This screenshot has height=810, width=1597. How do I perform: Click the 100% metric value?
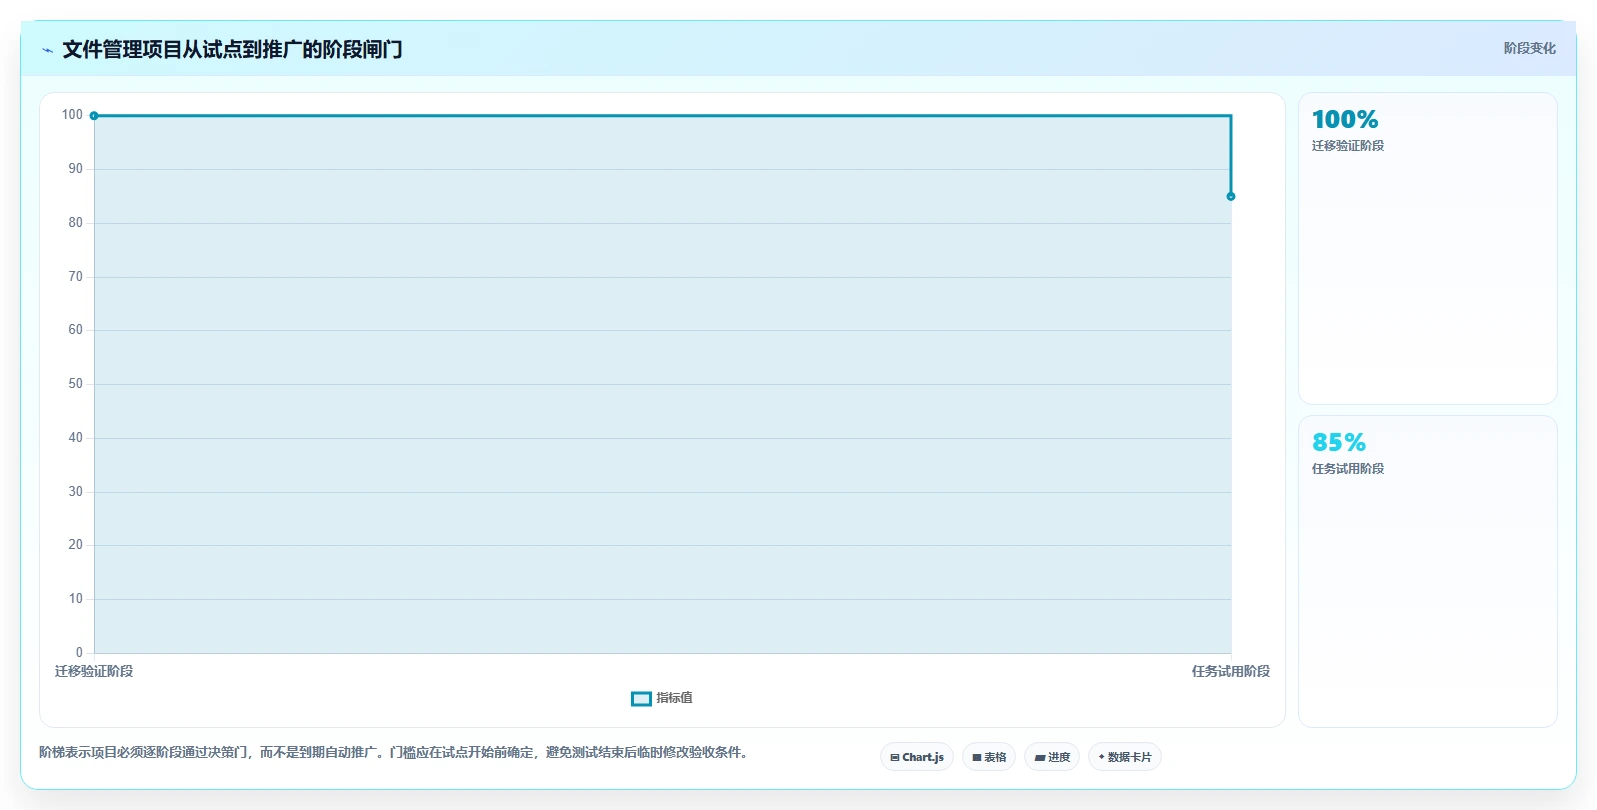coord(1345,120)
